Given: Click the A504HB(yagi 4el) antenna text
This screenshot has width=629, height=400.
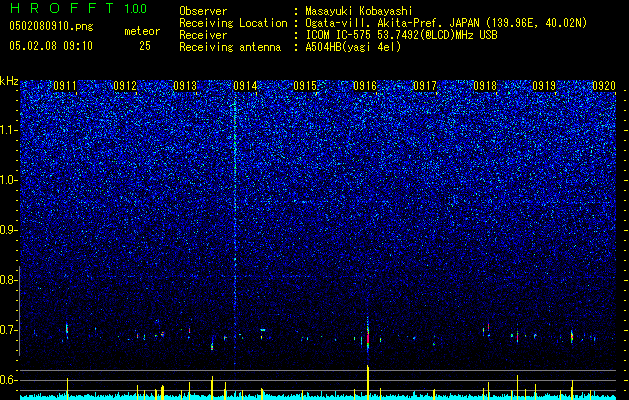Looking at the screenshot, I should 353,47.
